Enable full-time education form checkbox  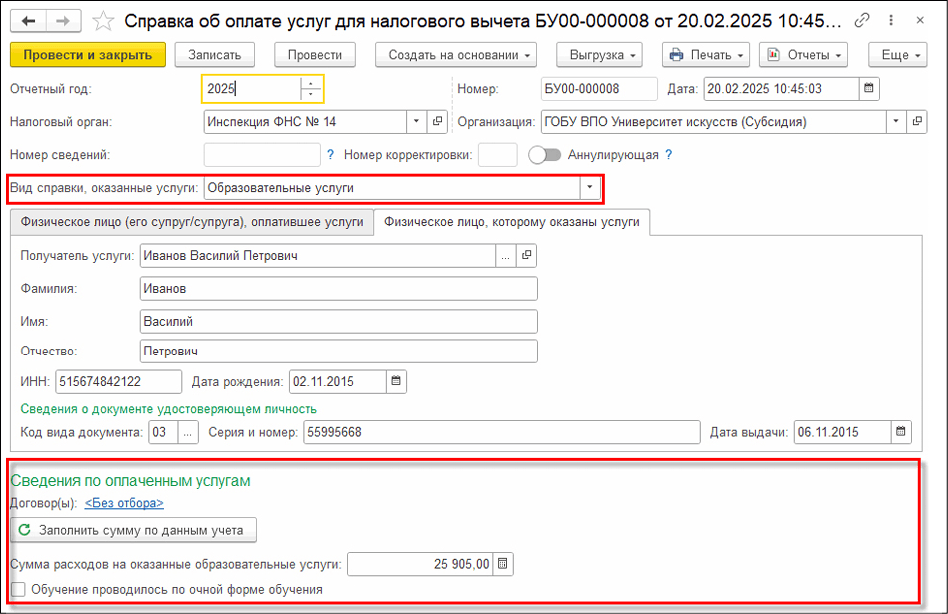coord(18,590)
